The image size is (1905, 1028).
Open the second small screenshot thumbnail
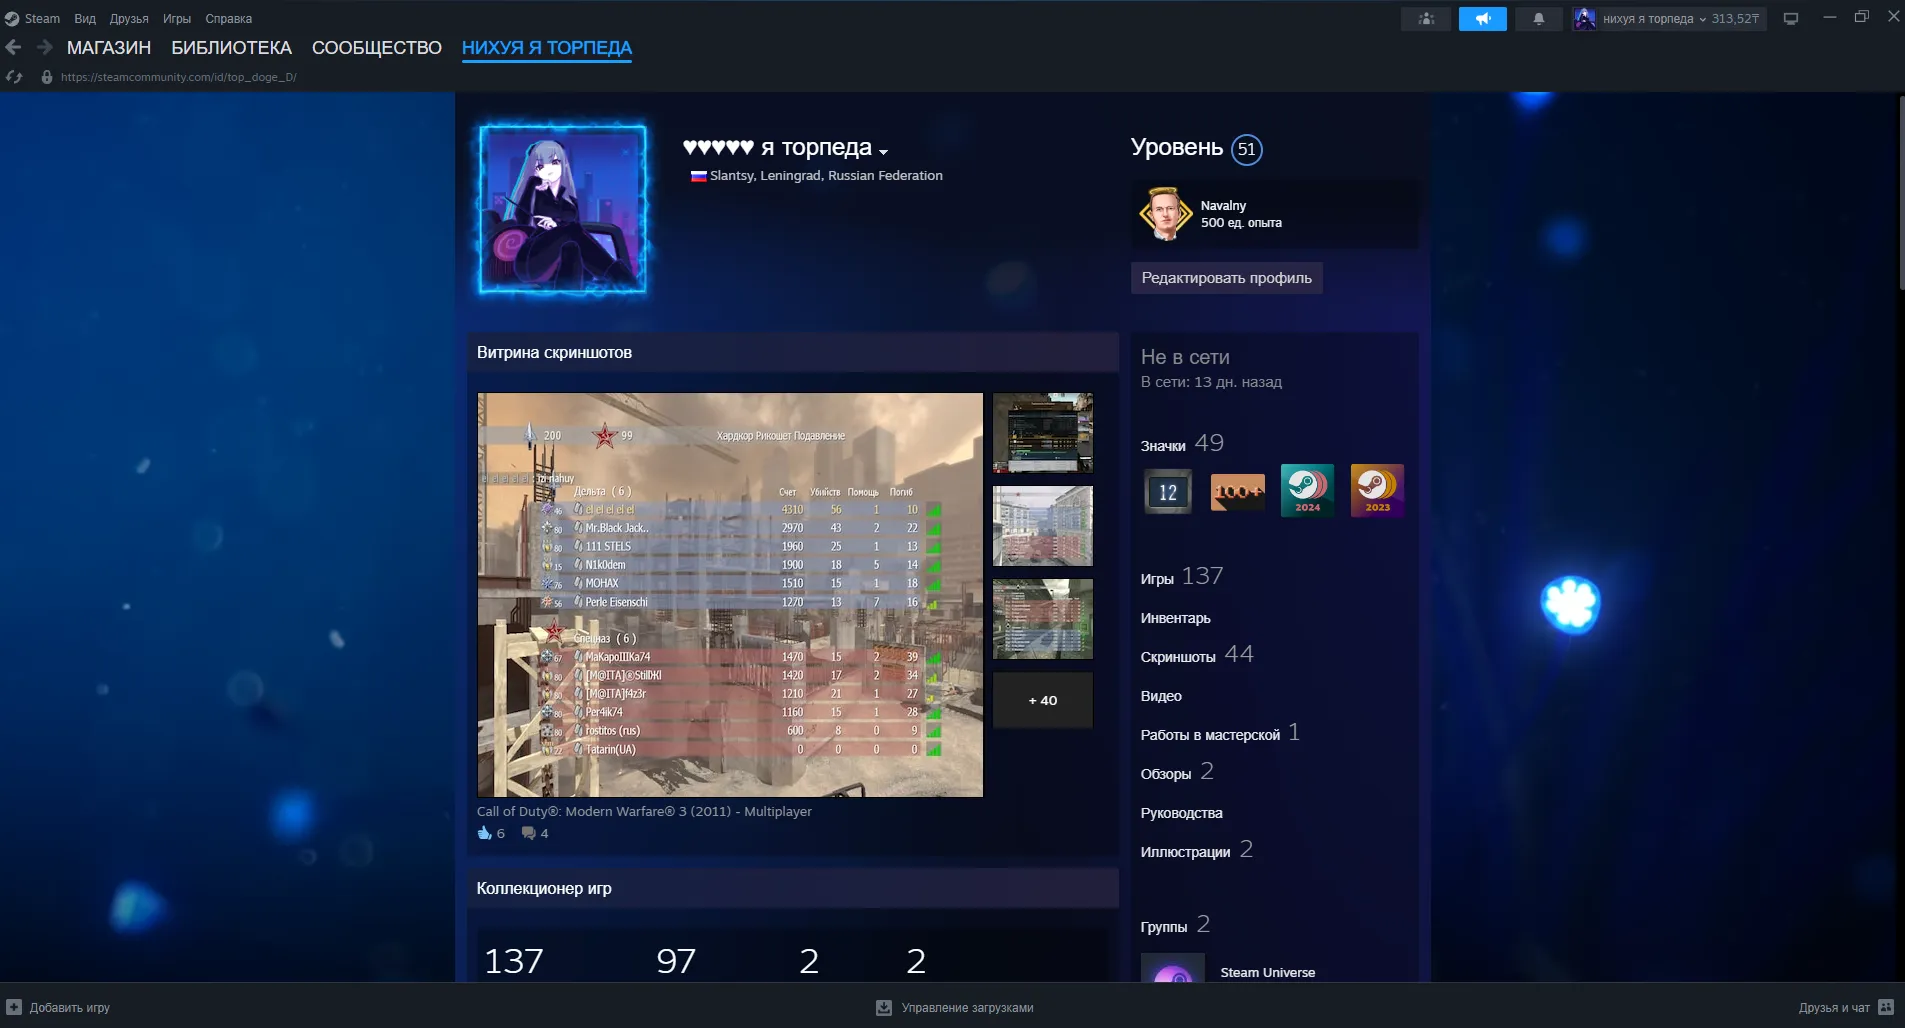(1043, 526)
